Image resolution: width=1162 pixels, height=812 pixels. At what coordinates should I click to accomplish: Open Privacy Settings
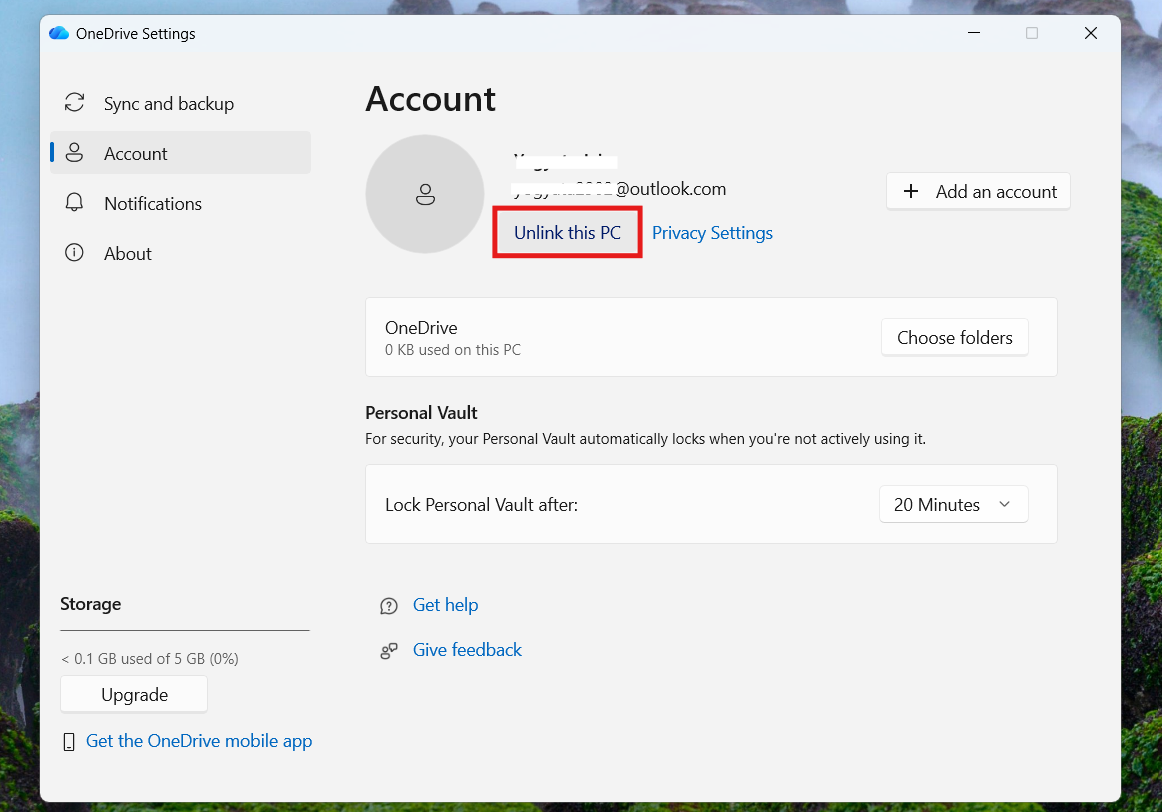712,232
